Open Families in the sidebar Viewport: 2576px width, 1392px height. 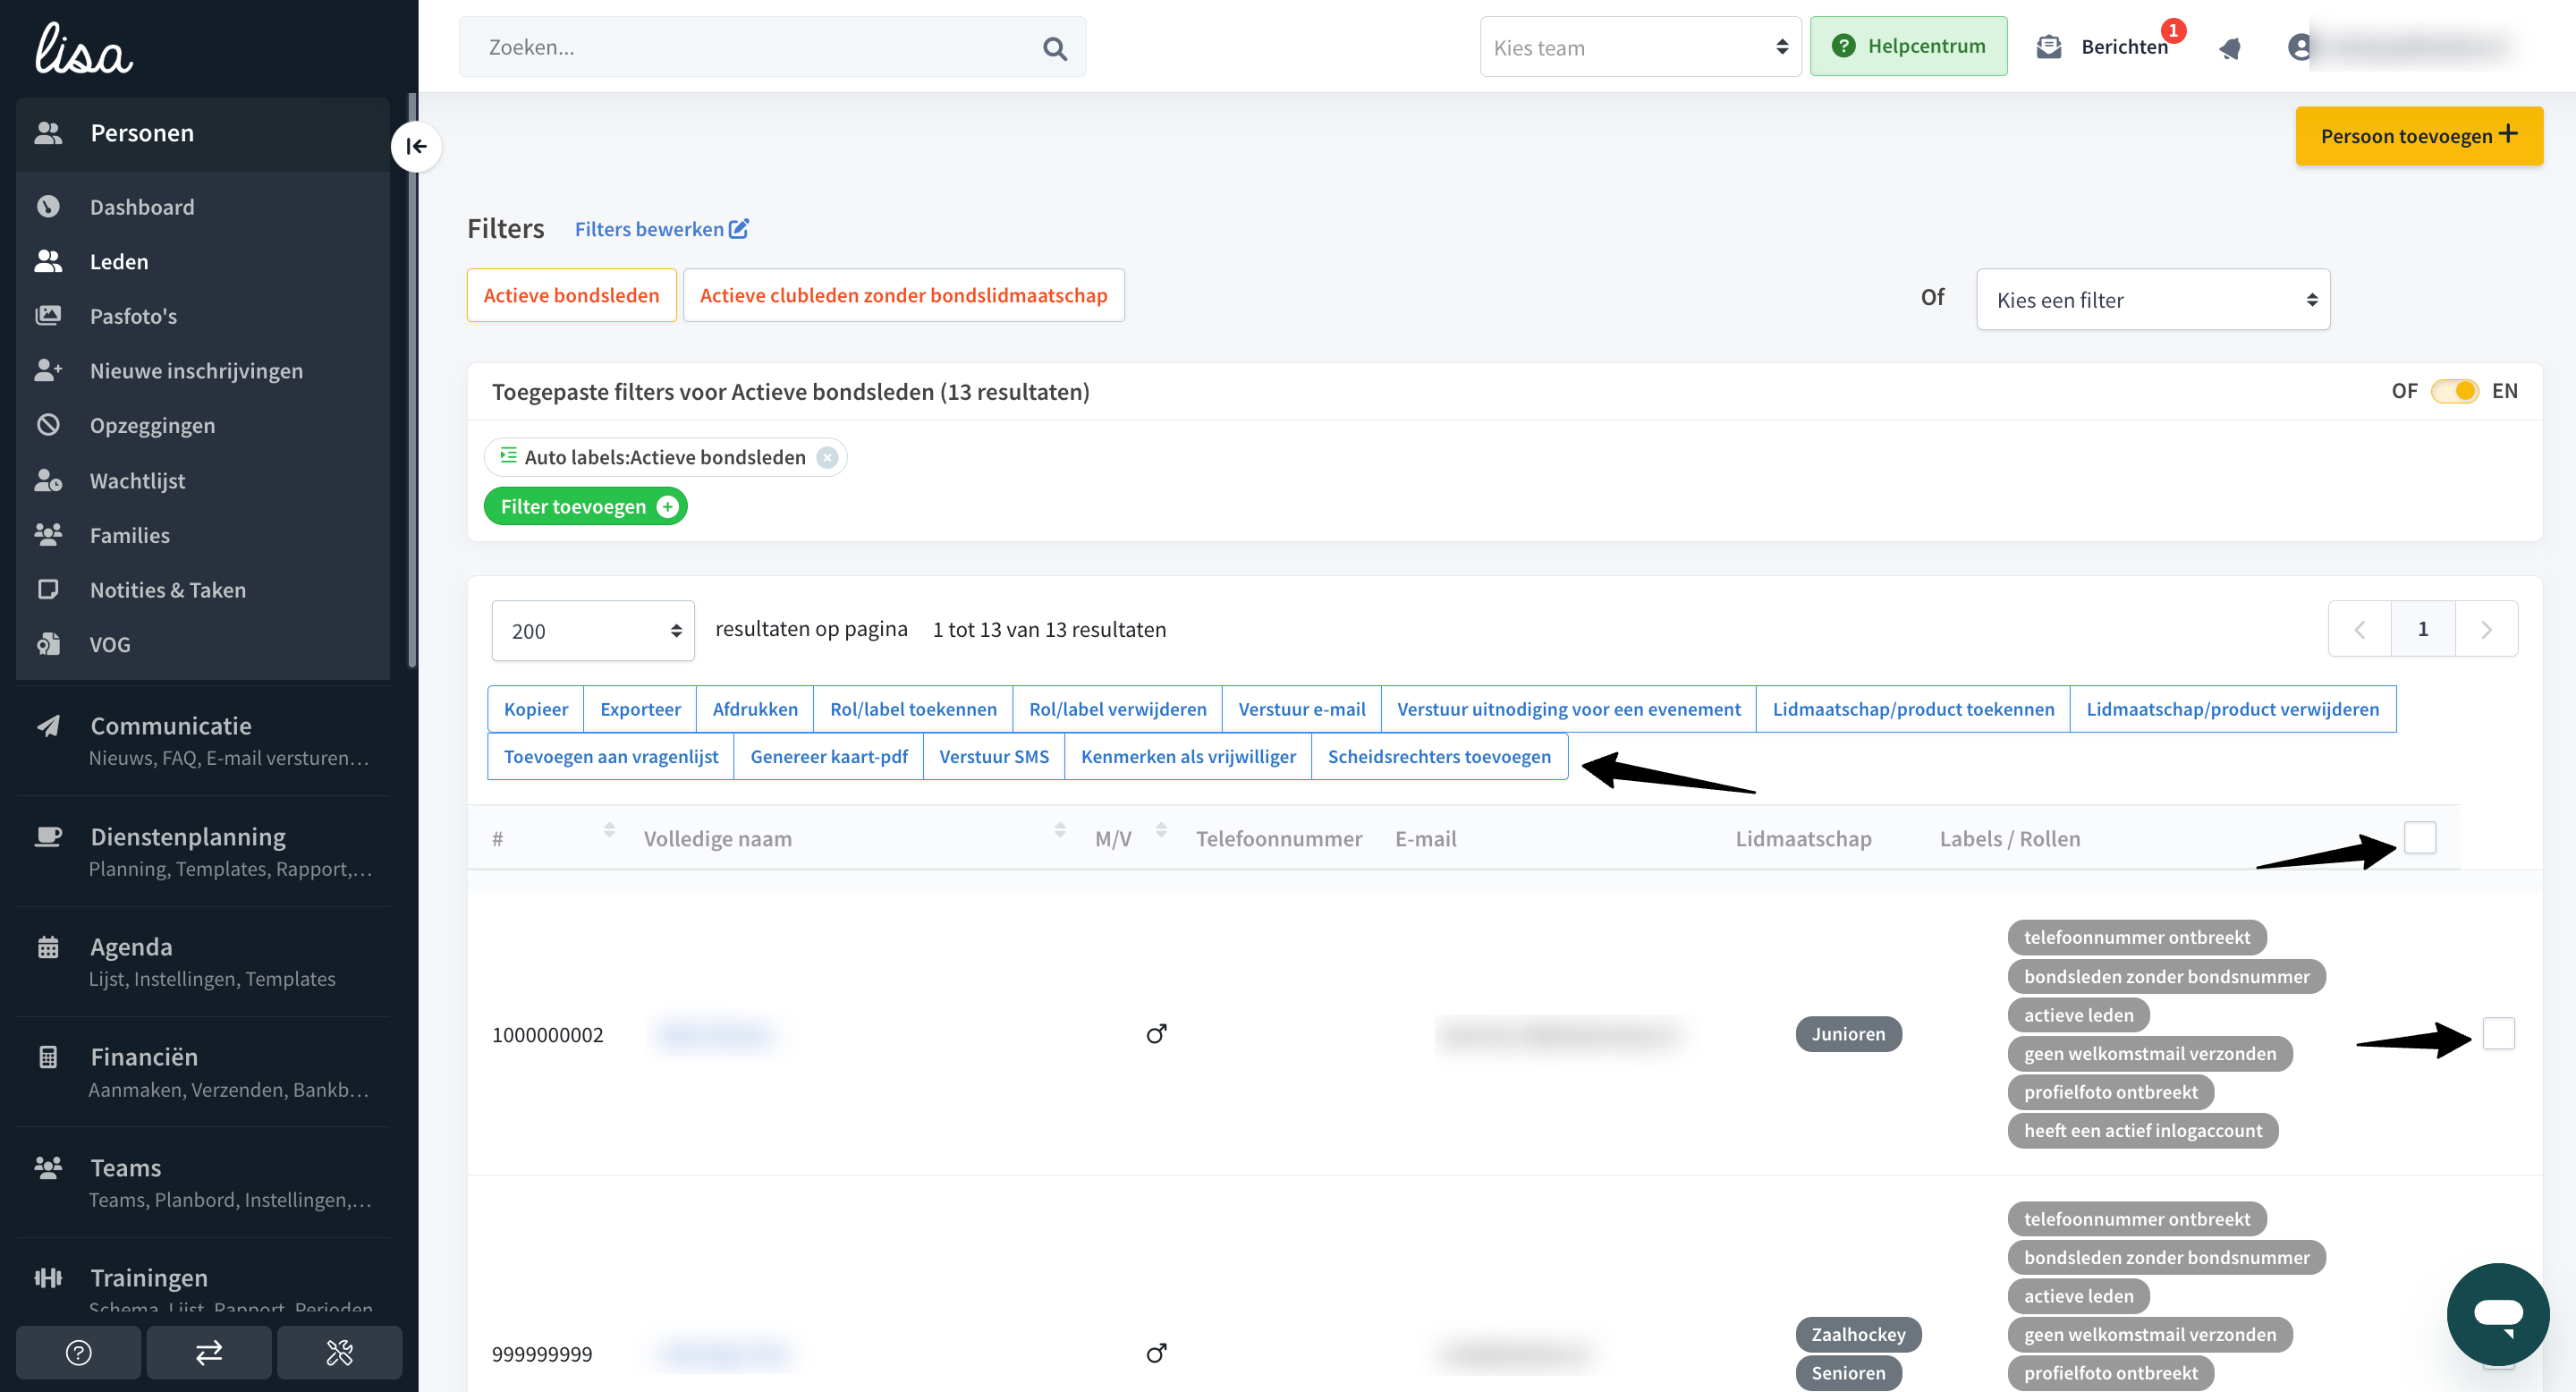(202, 535)
